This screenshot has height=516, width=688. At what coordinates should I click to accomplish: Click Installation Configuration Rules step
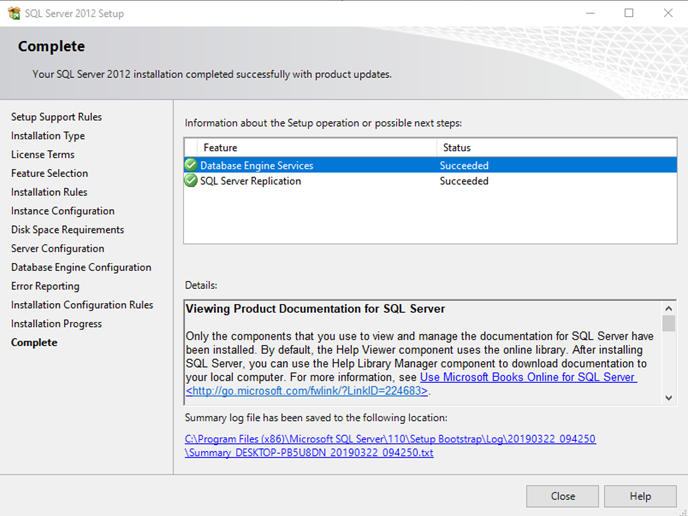tap(82, 305)
